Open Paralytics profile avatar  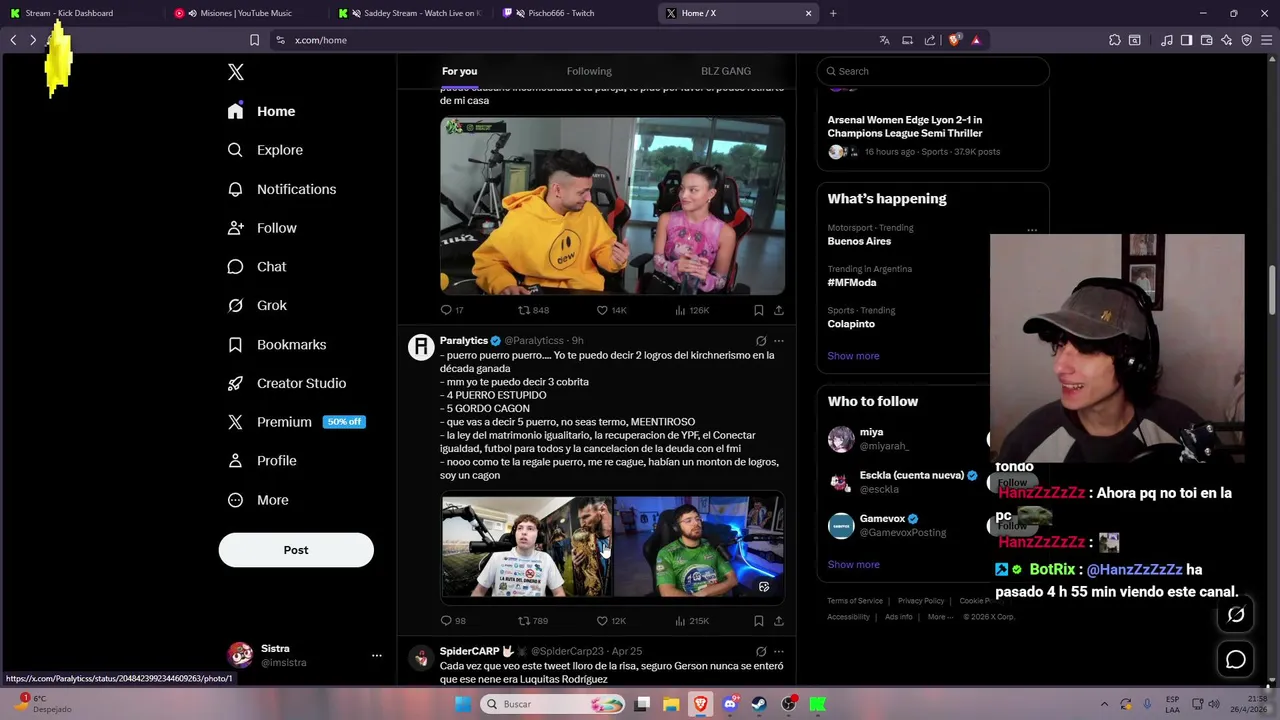421,347
